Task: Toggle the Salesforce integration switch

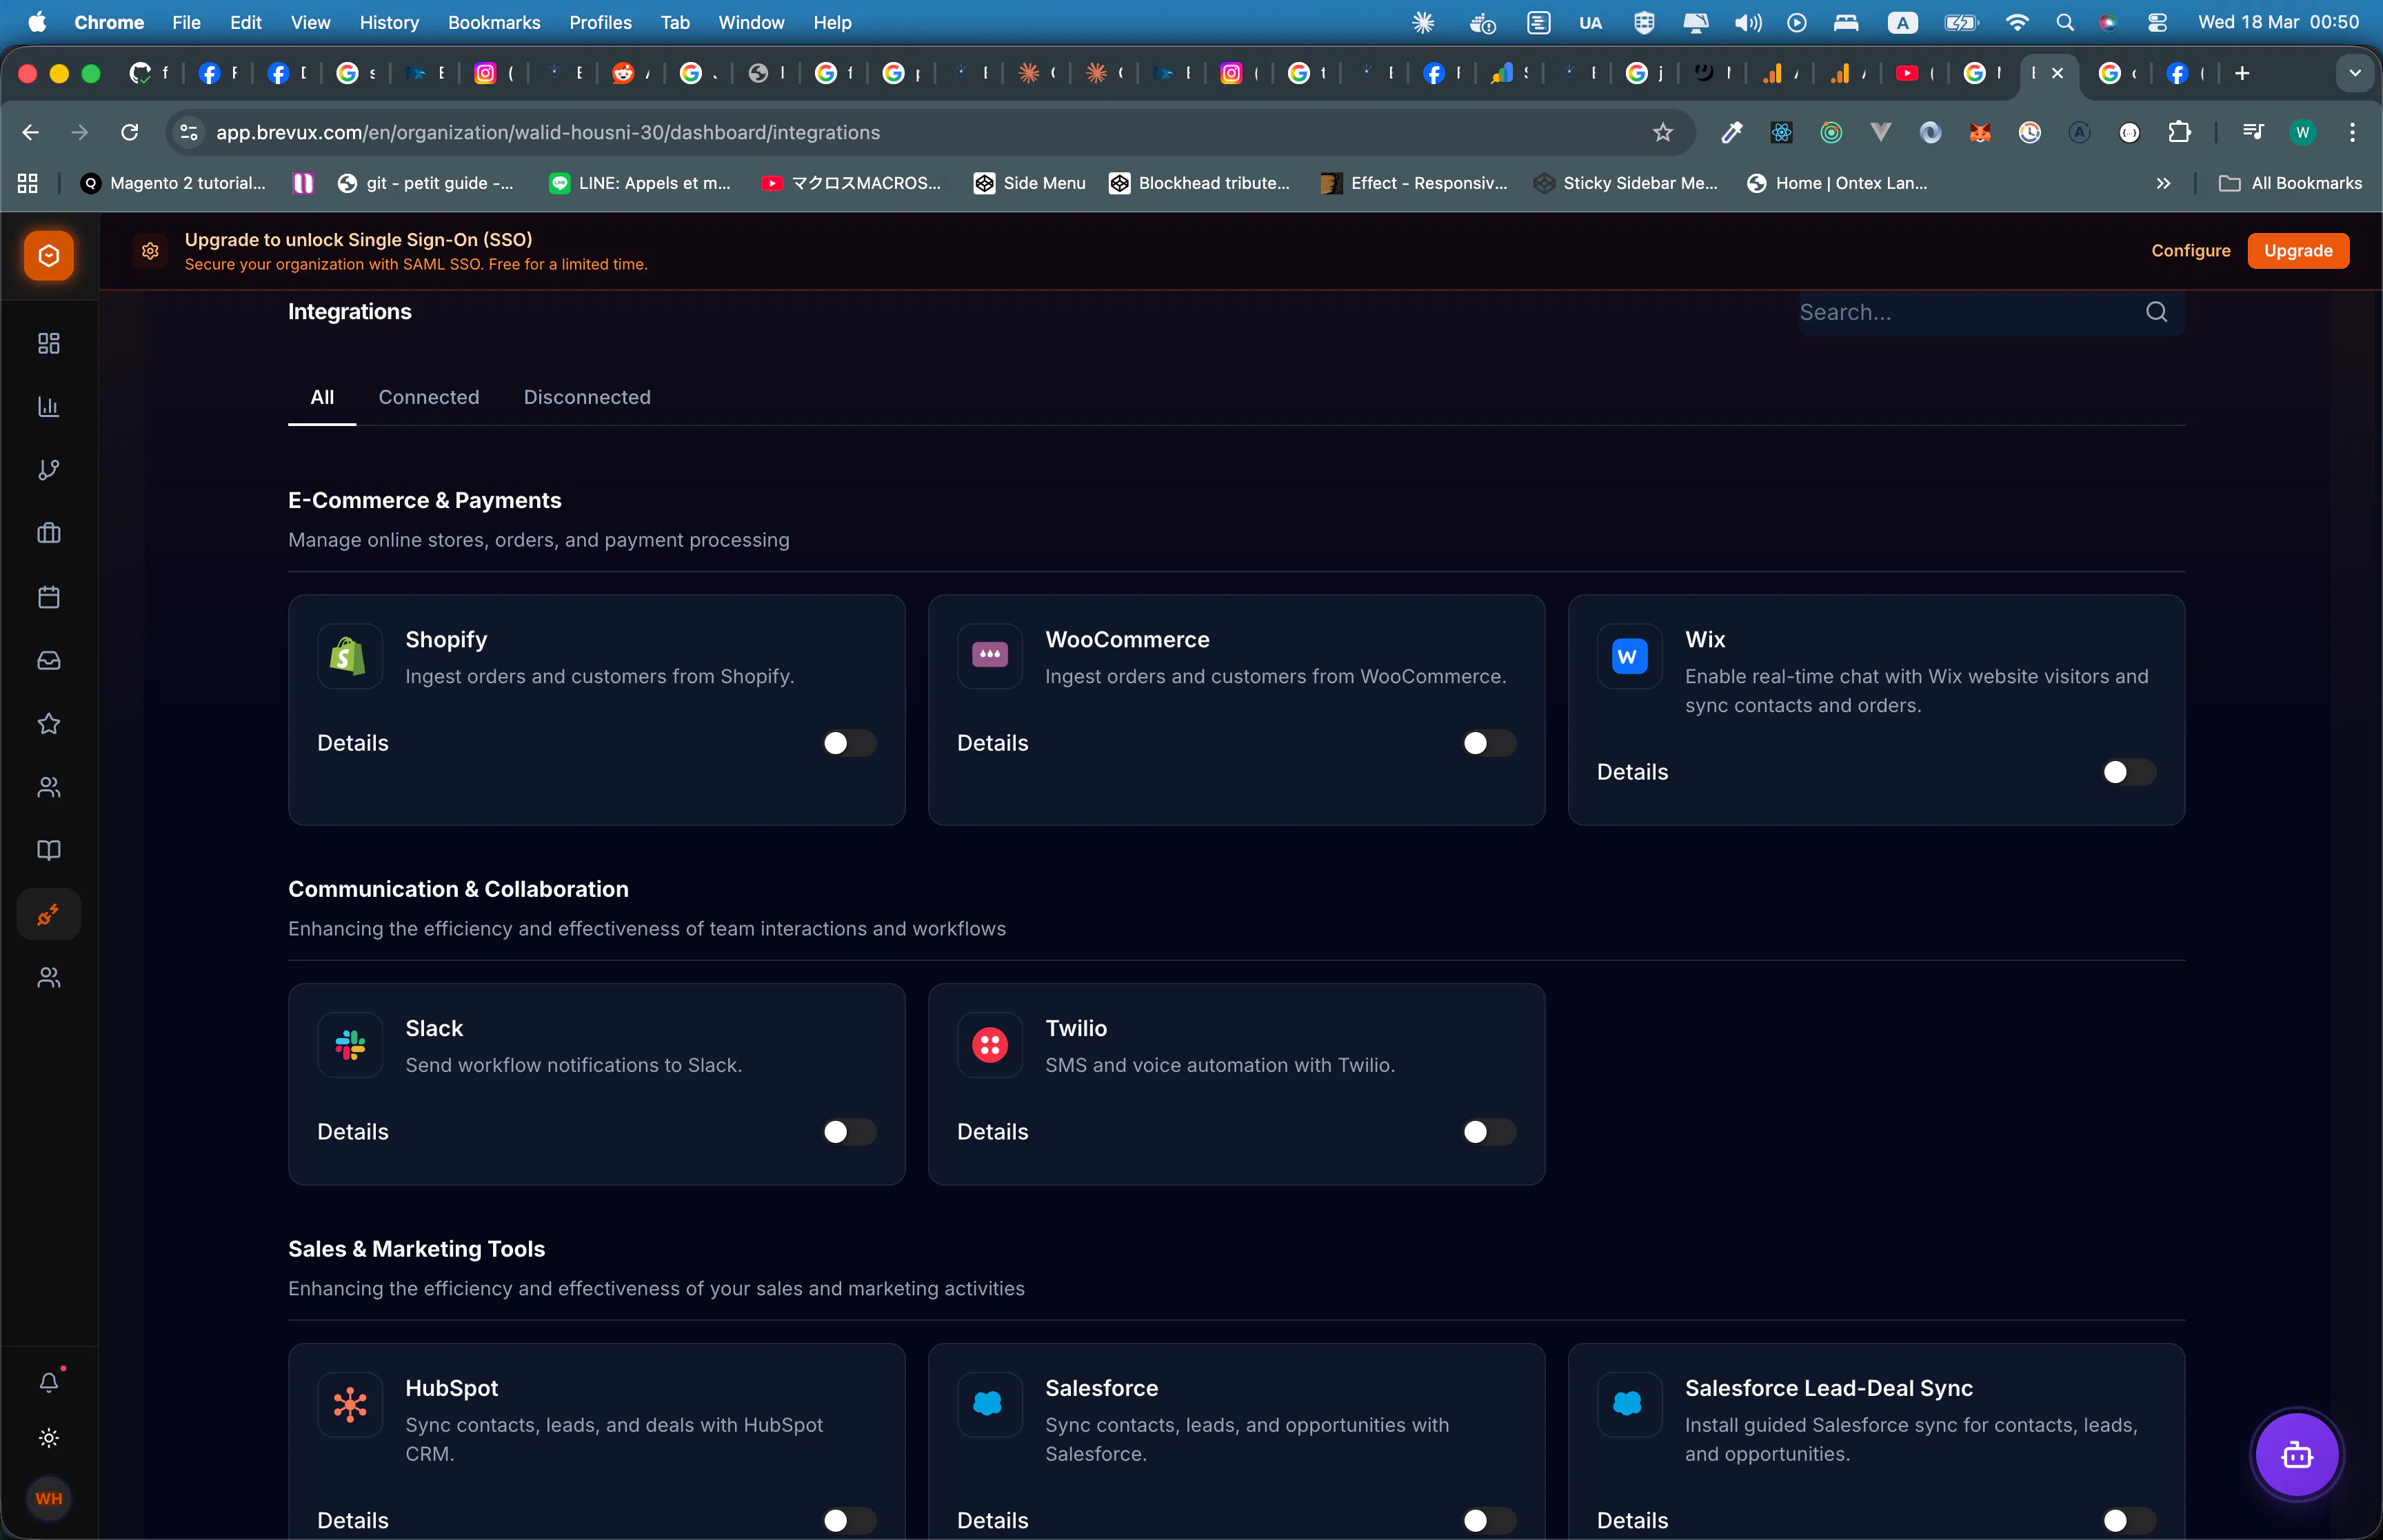Action: (x=1489, y=1521)
